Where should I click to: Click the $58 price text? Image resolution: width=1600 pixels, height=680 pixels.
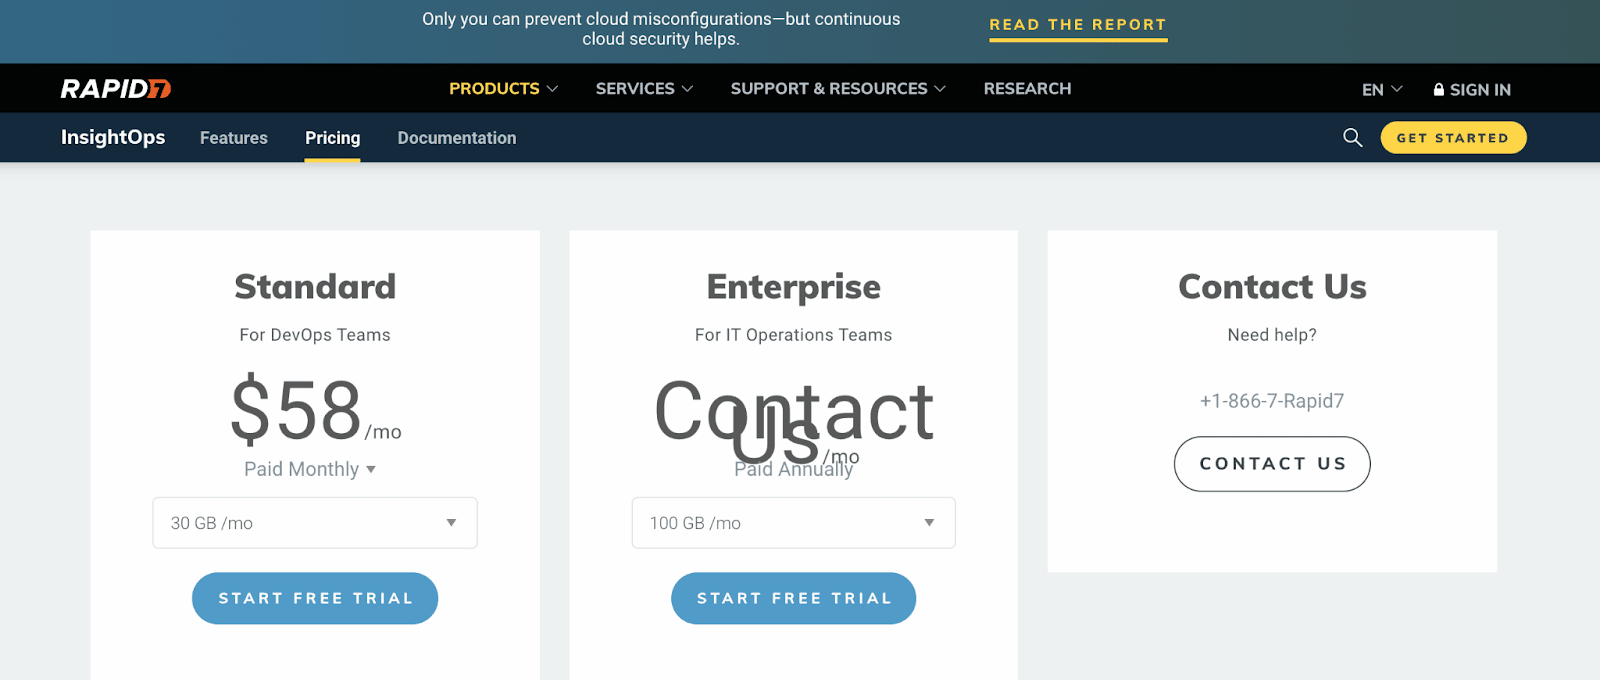[x=296, y=410]
